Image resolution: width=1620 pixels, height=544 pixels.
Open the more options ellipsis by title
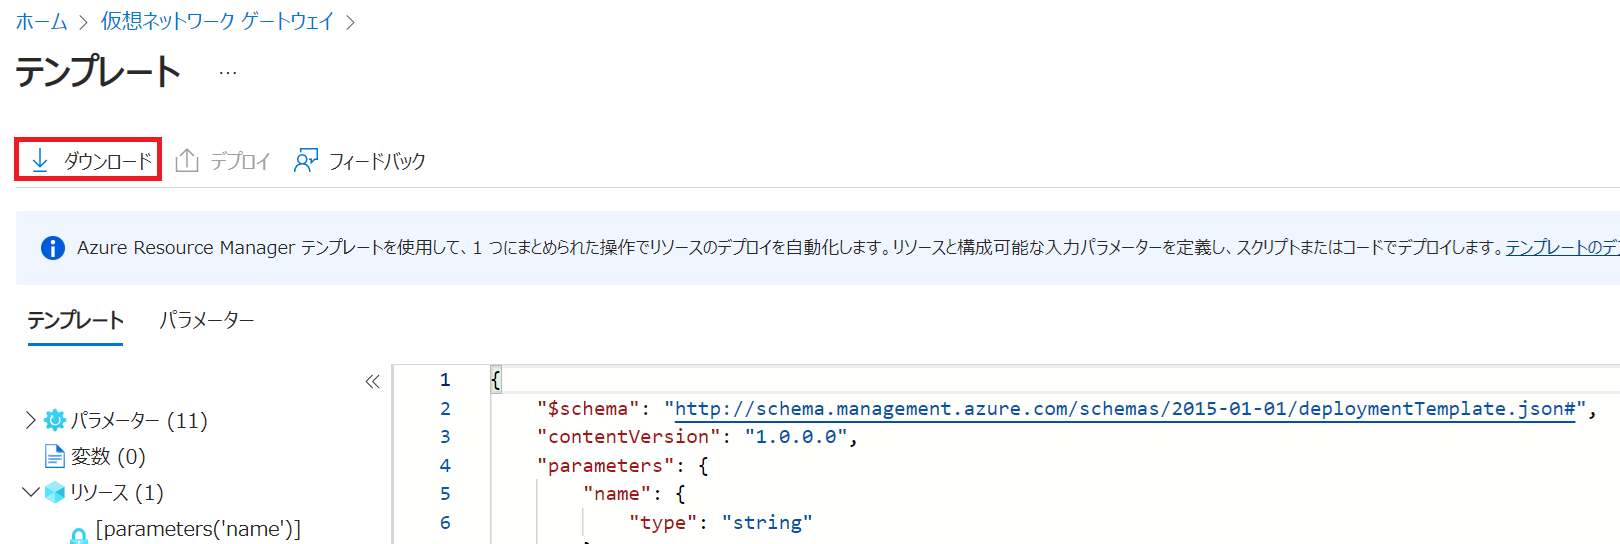[228, 73]
